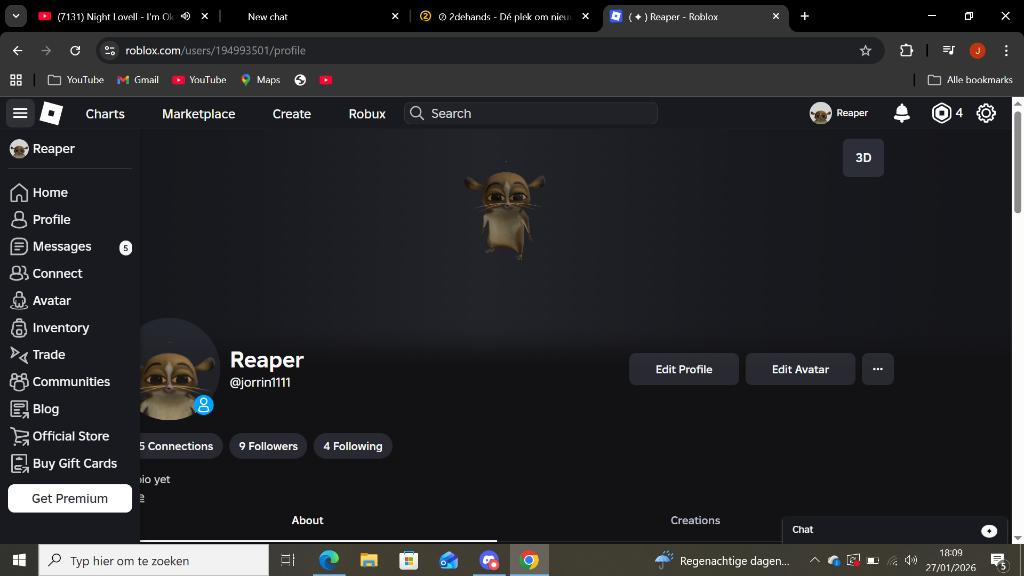Open Microsoft Edge from taskbar

(x=328, y=560)
